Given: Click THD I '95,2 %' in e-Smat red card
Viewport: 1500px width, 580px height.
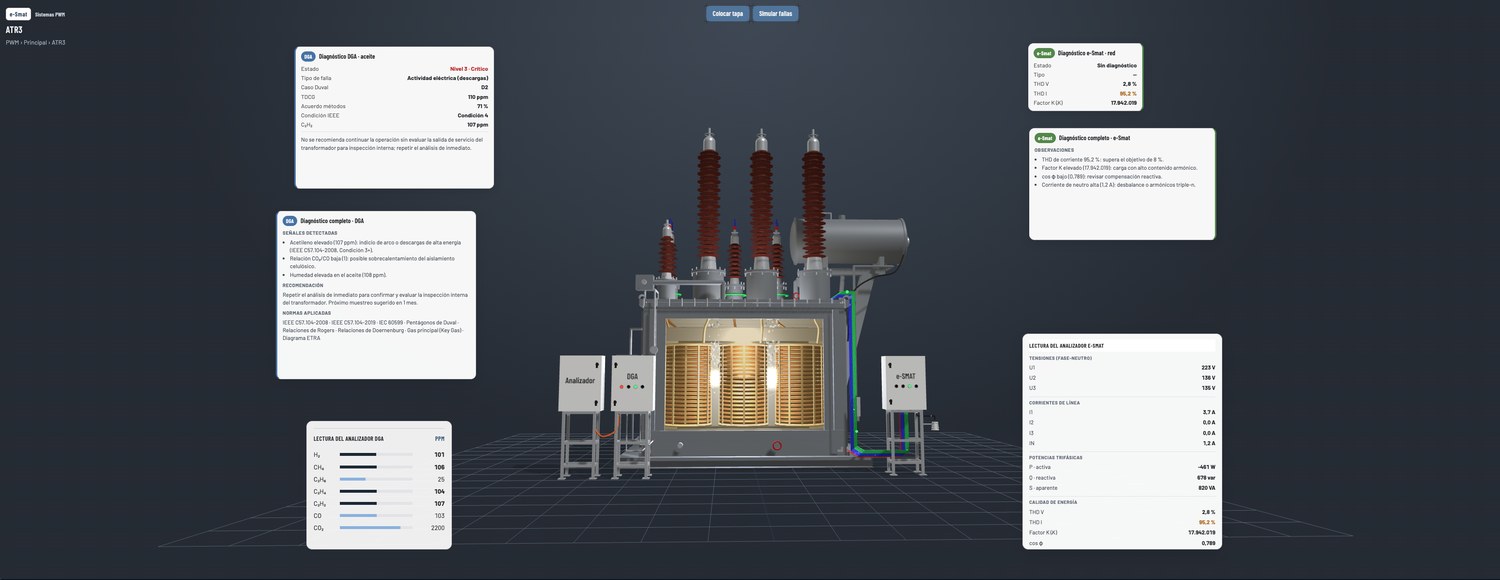Looking at the screenshot, I should [x=1128, y=93].
